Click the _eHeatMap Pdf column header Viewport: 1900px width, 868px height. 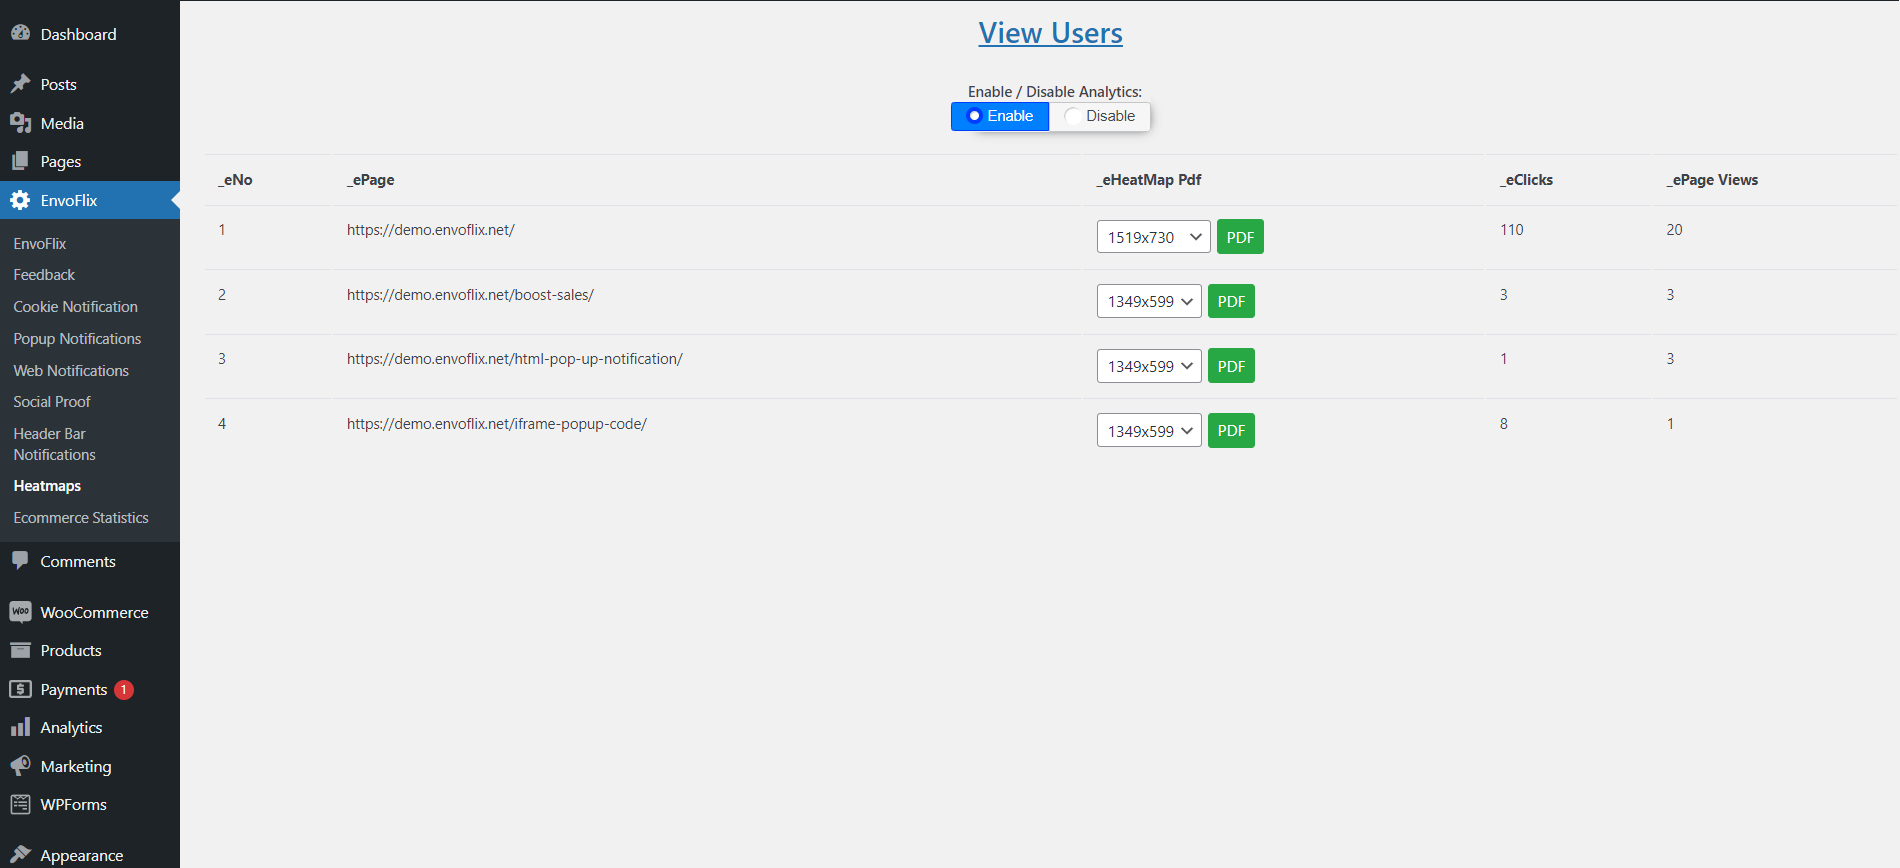(1149, 180)
